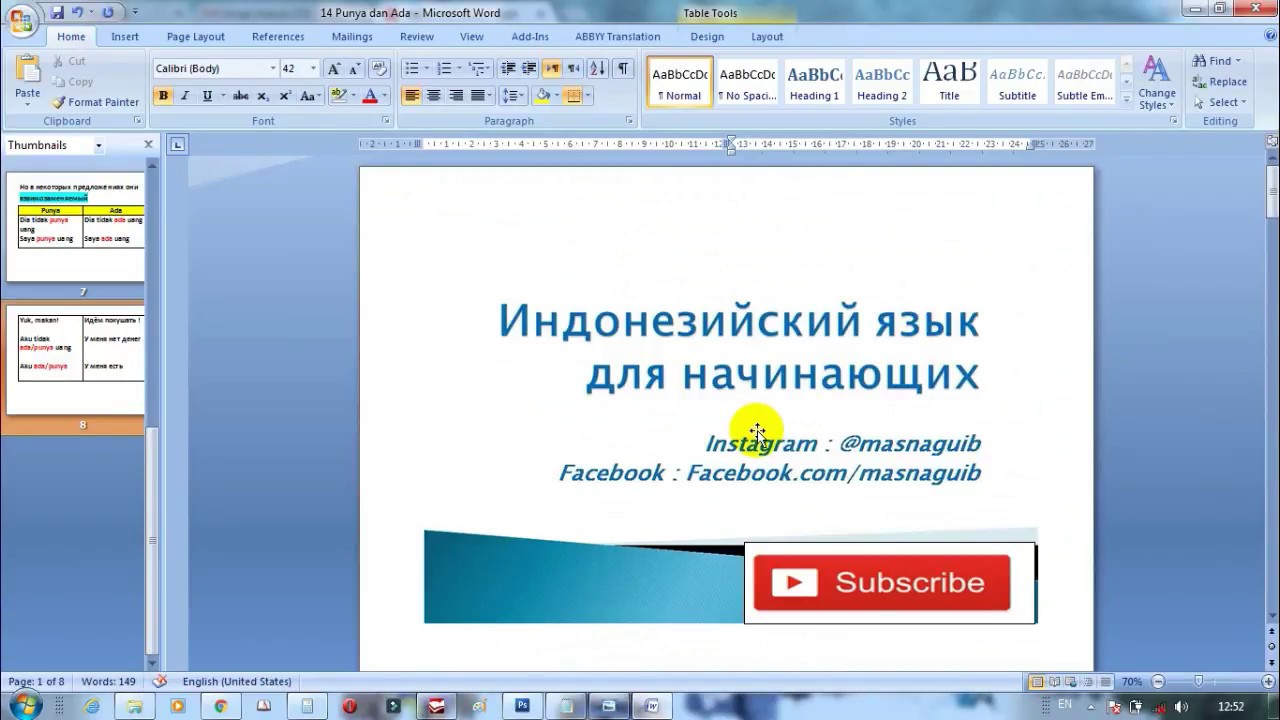
Task: Click the proofing errors icon in status bar
Action: [x=160, y=681]
